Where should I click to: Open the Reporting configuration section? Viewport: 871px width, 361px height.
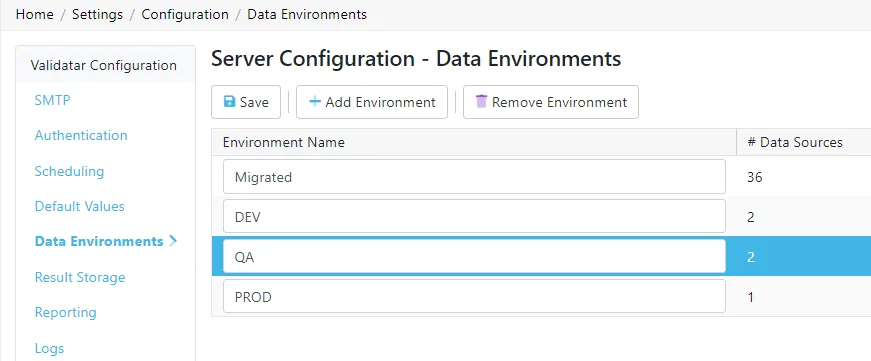66,312
